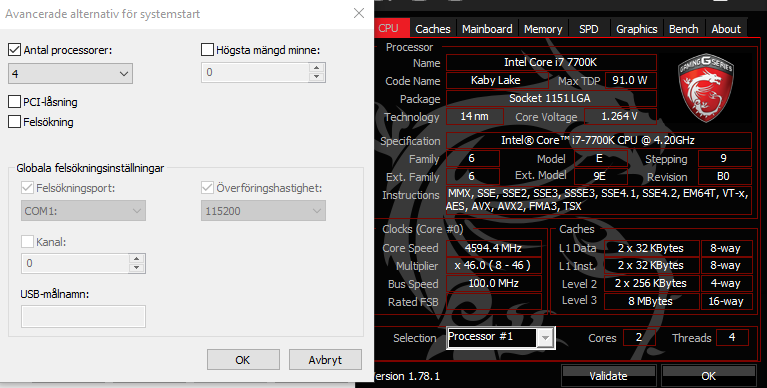767x388 pixels.
Task: Enable the Felsökning checkbox
Action: [x=15, y=121]
